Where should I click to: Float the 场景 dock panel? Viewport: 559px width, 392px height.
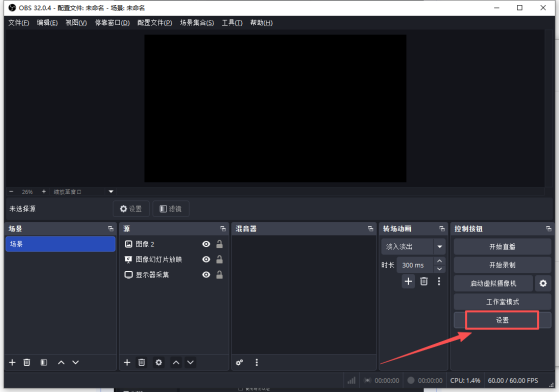click(111, 229)
